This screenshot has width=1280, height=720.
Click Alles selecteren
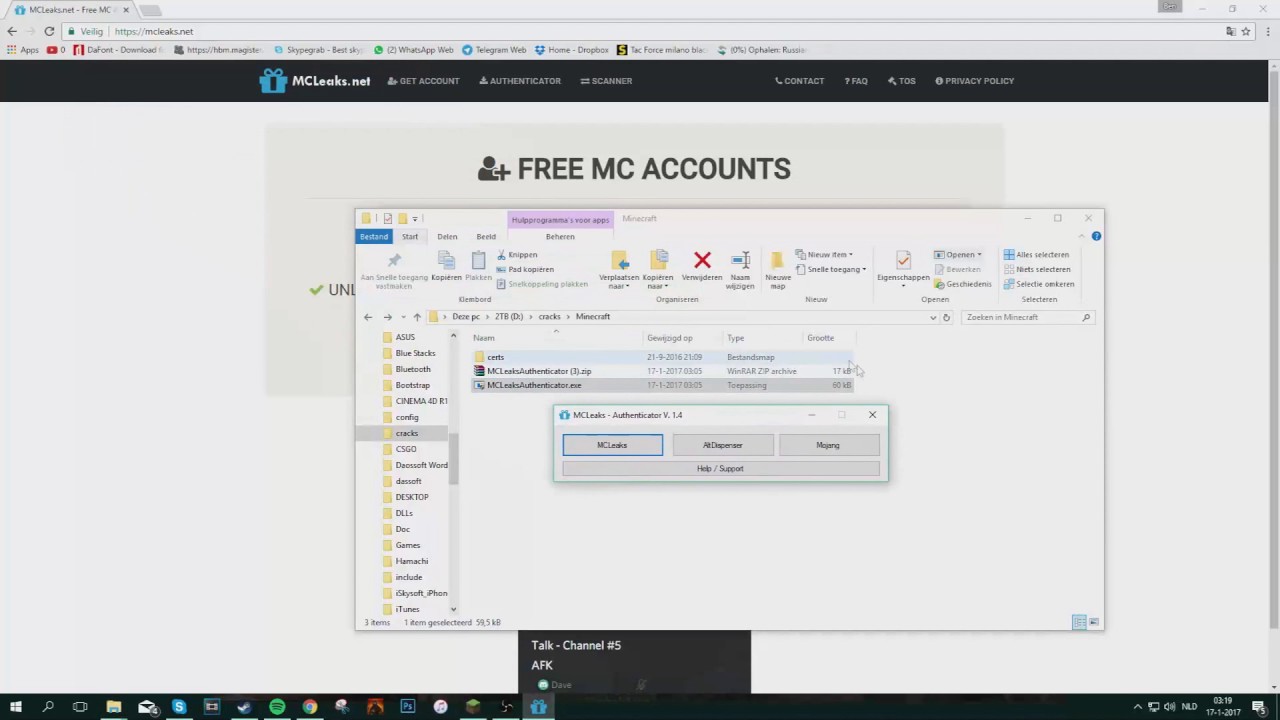tap(1036, 255)
